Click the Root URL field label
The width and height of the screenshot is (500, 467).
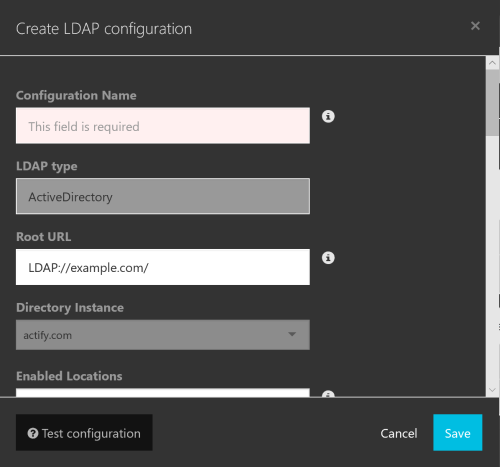click(x=44, y=237)
